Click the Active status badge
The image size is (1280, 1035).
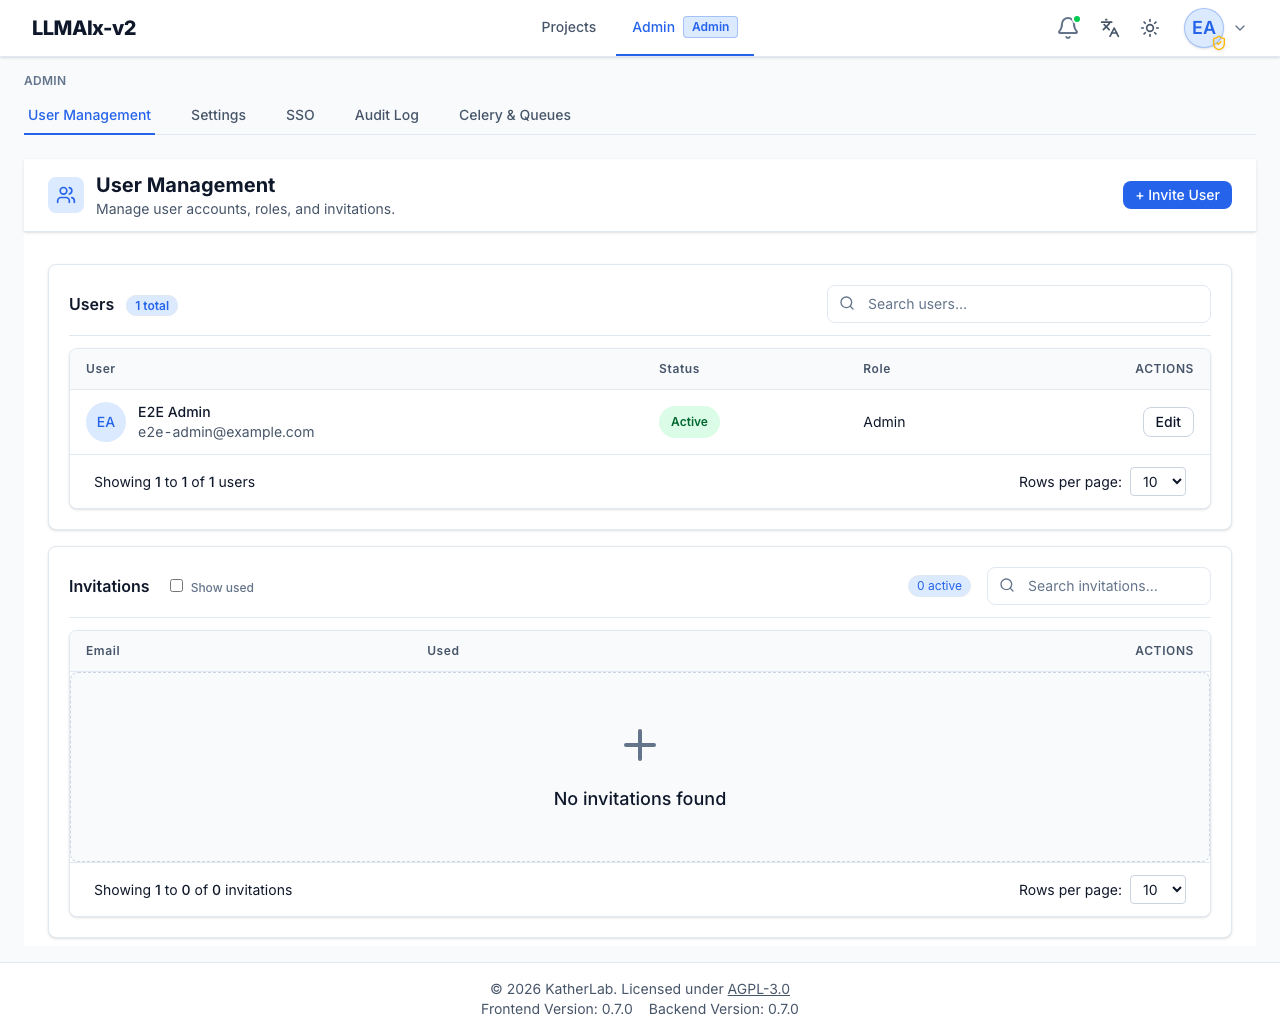(x=689, y=422)
